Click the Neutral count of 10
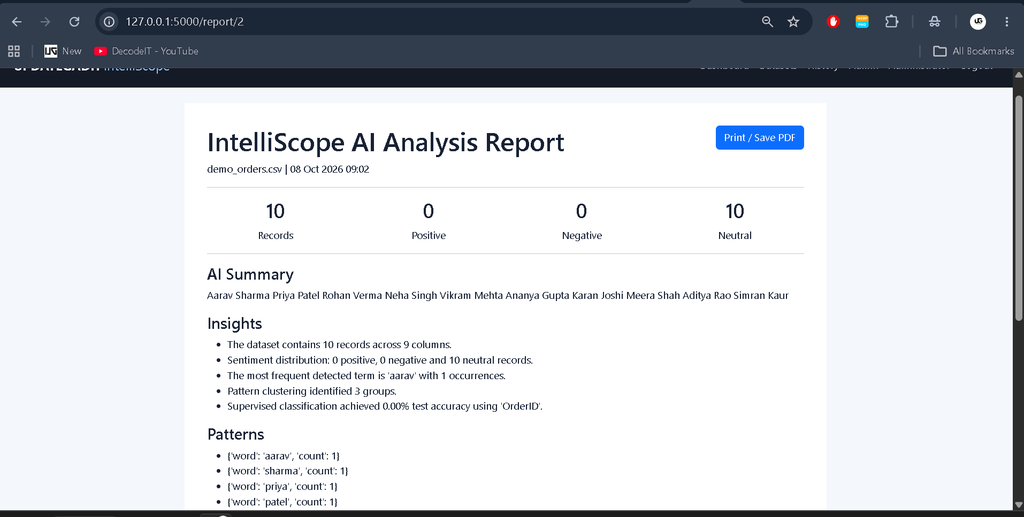Screen dimensions: 1024x517 pyautogui.click(x=735, y=211)
